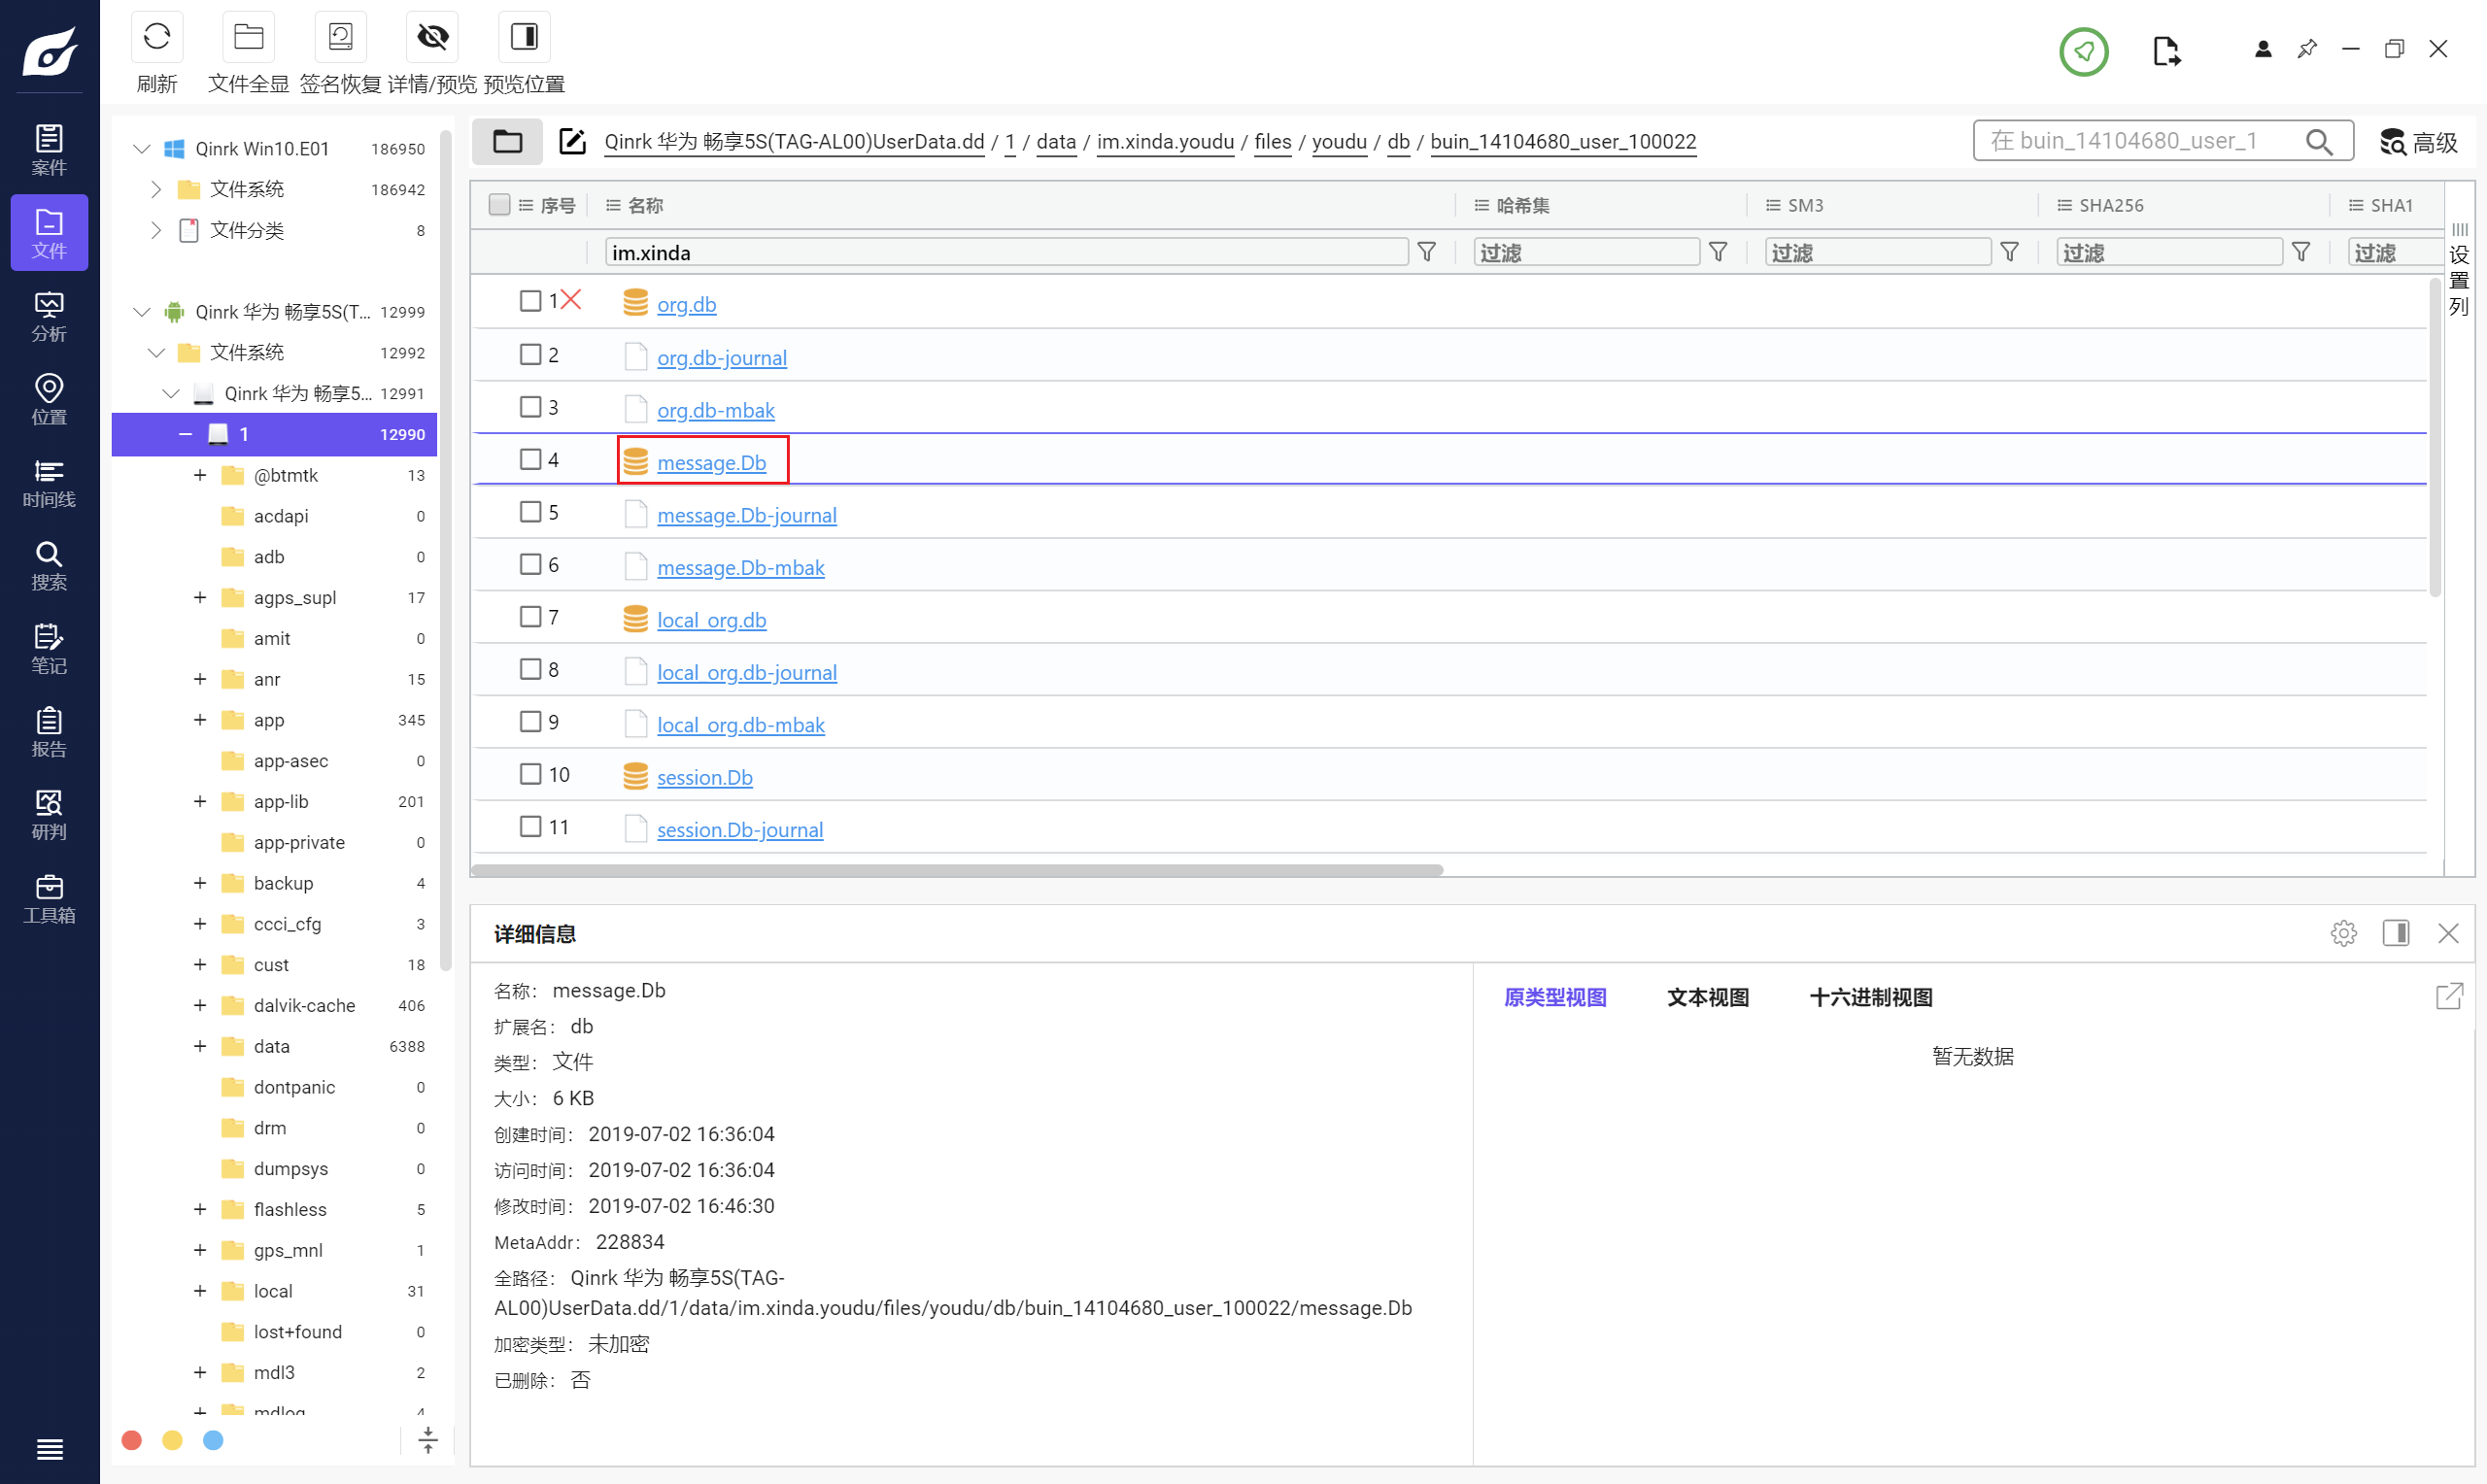Click the 刷新 refresh icon
Image resolution: width=2487 pixels, height=1484 pixels.
pos(157,37)
